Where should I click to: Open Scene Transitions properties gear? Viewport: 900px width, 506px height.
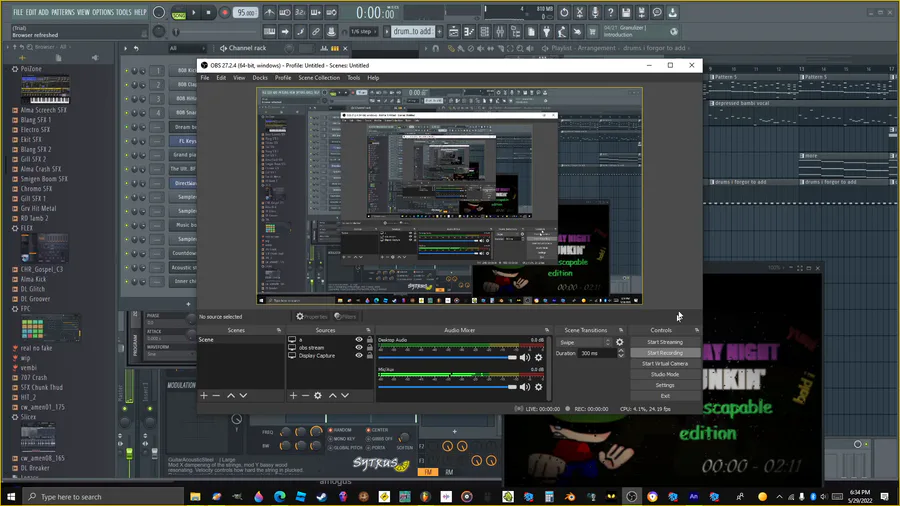tap(619, 342)
